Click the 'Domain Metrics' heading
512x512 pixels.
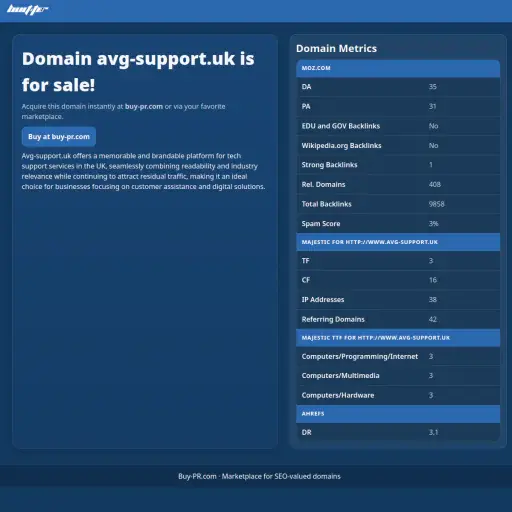336,49
